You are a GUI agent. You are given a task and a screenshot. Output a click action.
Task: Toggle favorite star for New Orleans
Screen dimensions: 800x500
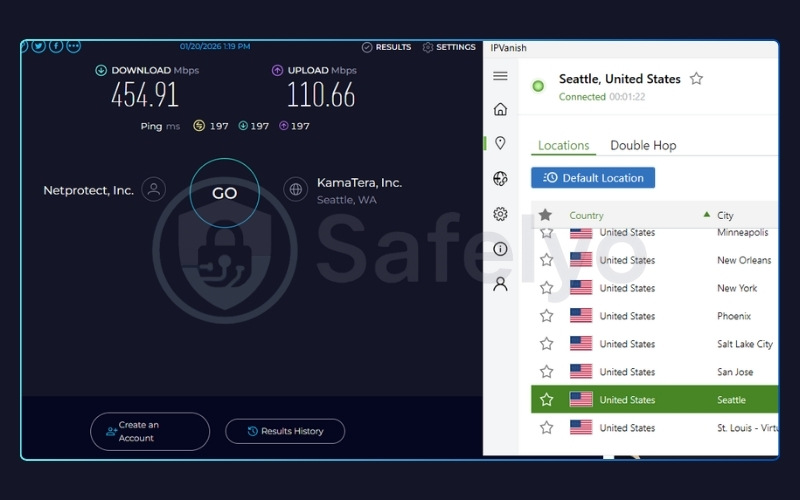546,260
